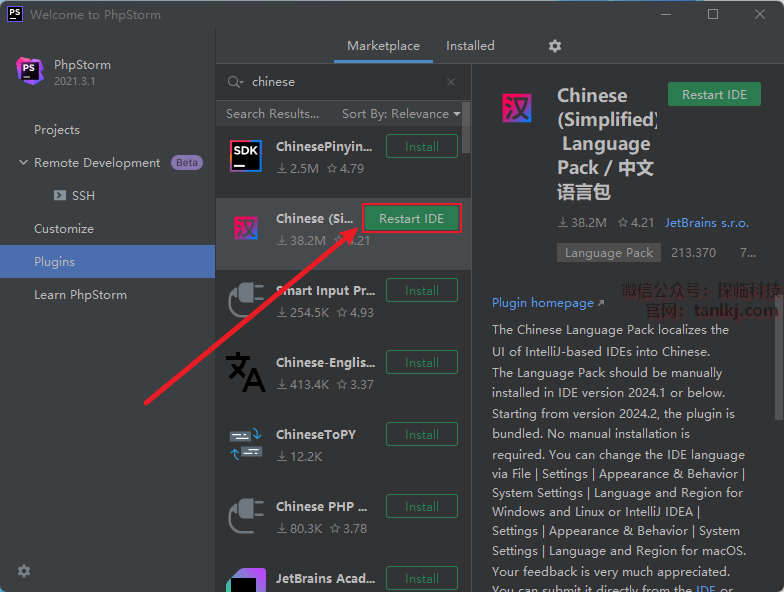Select the ChinesePinyin... plugin name

pyautogui.click(x=324, y=146)
